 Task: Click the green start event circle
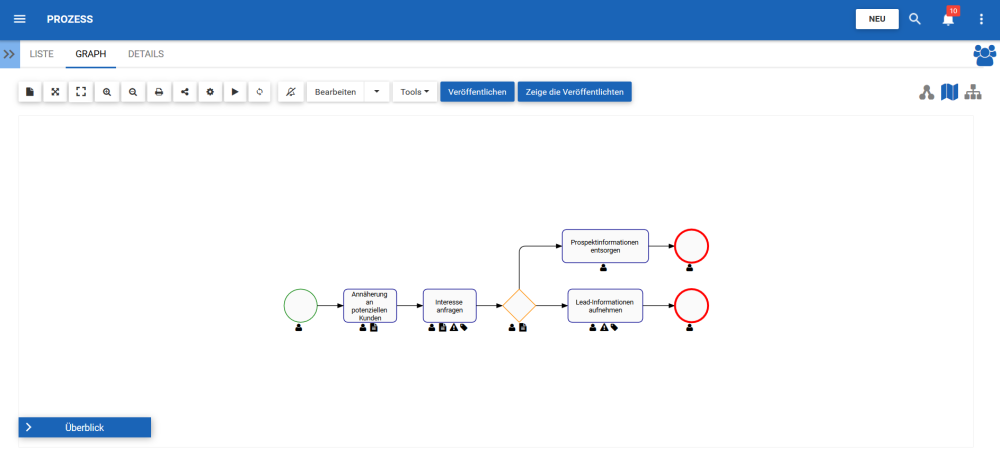(x=300, y=305)
